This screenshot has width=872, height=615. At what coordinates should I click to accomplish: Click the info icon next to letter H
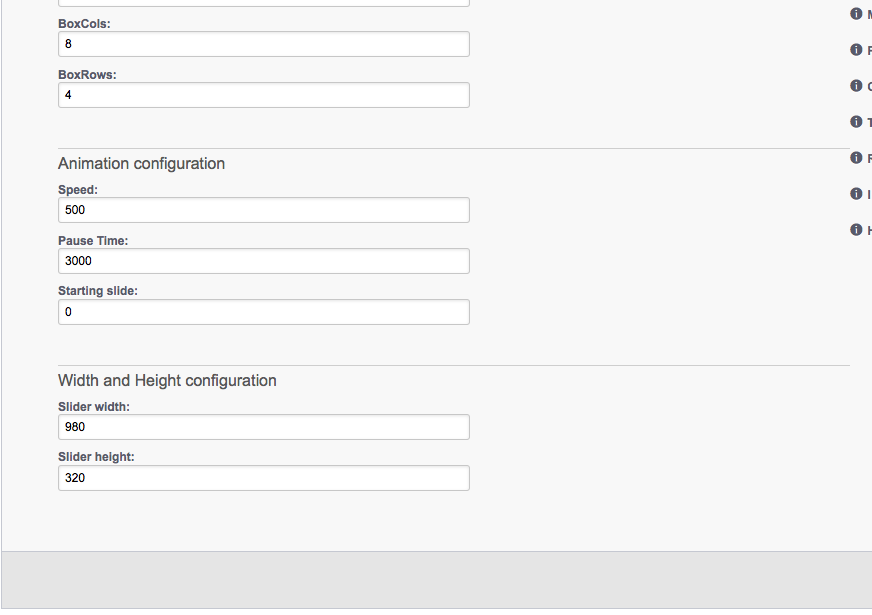coord(856,230)
